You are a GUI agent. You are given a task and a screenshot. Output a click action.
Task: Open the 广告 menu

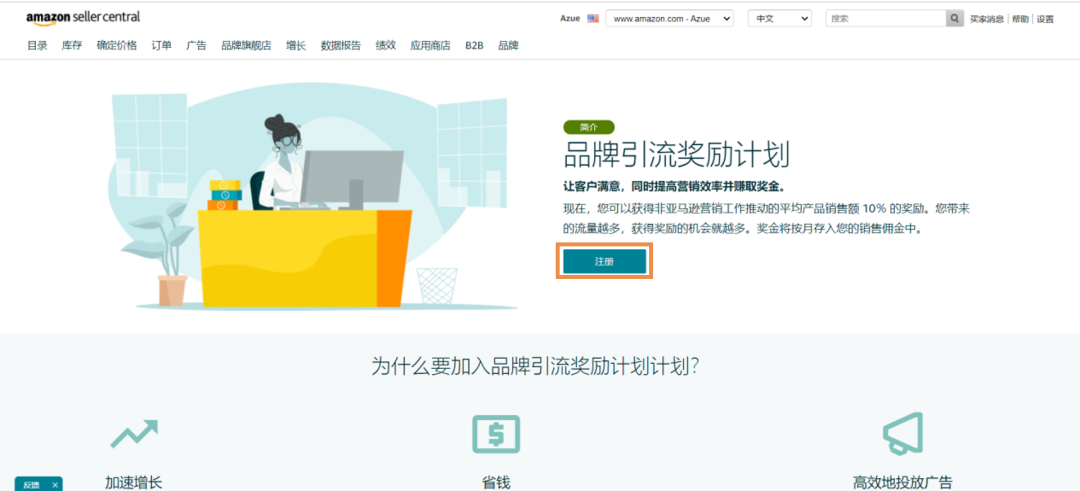tap(196, 45)
